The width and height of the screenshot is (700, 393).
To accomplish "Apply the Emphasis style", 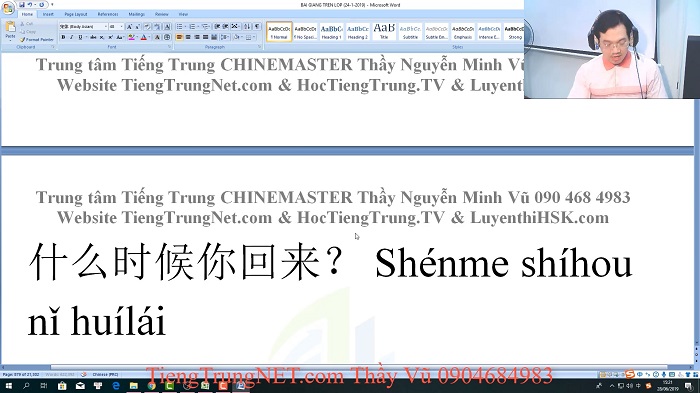I will [x=463, y=32].
